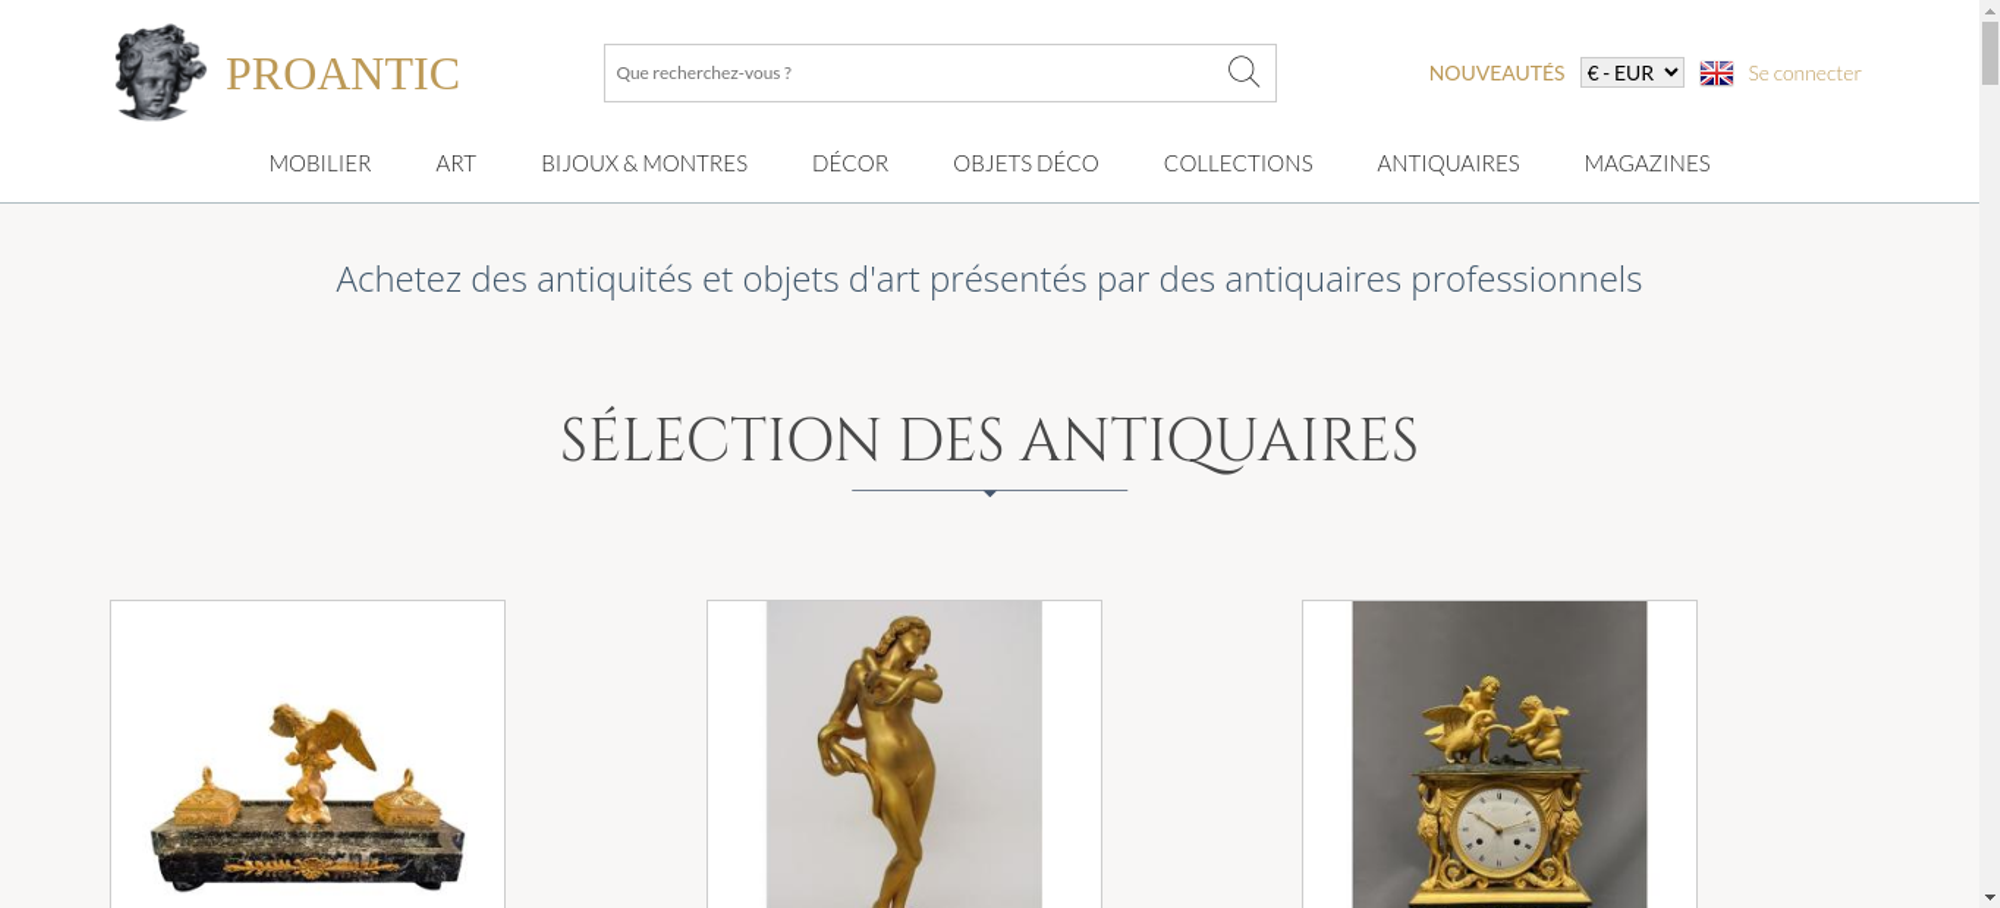Image resolution: width=2000 pixels, height=908 pixels.
Task: Open the OBJETS DÉCO menu
Action: click(x=1026, y=163)
